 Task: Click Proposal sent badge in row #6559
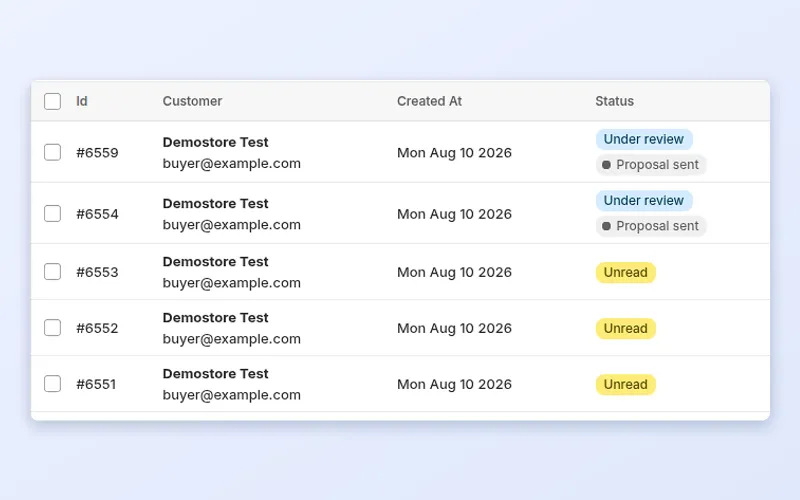coord(651,165)
